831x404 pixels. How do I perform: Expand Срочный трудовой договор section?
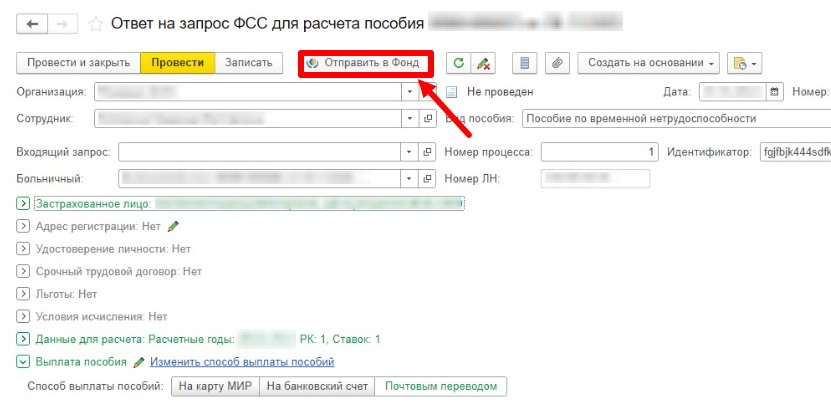[x=23, y=271]
